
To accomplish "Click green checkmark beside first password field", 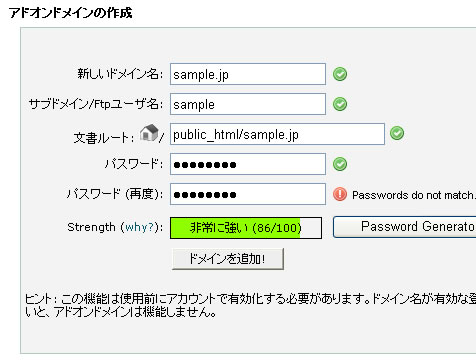I will coord(340,164).
